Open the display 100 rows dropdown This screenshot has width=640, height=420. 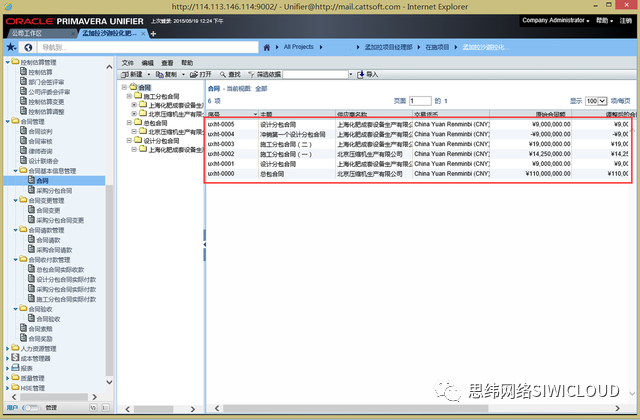click(596, 101)
